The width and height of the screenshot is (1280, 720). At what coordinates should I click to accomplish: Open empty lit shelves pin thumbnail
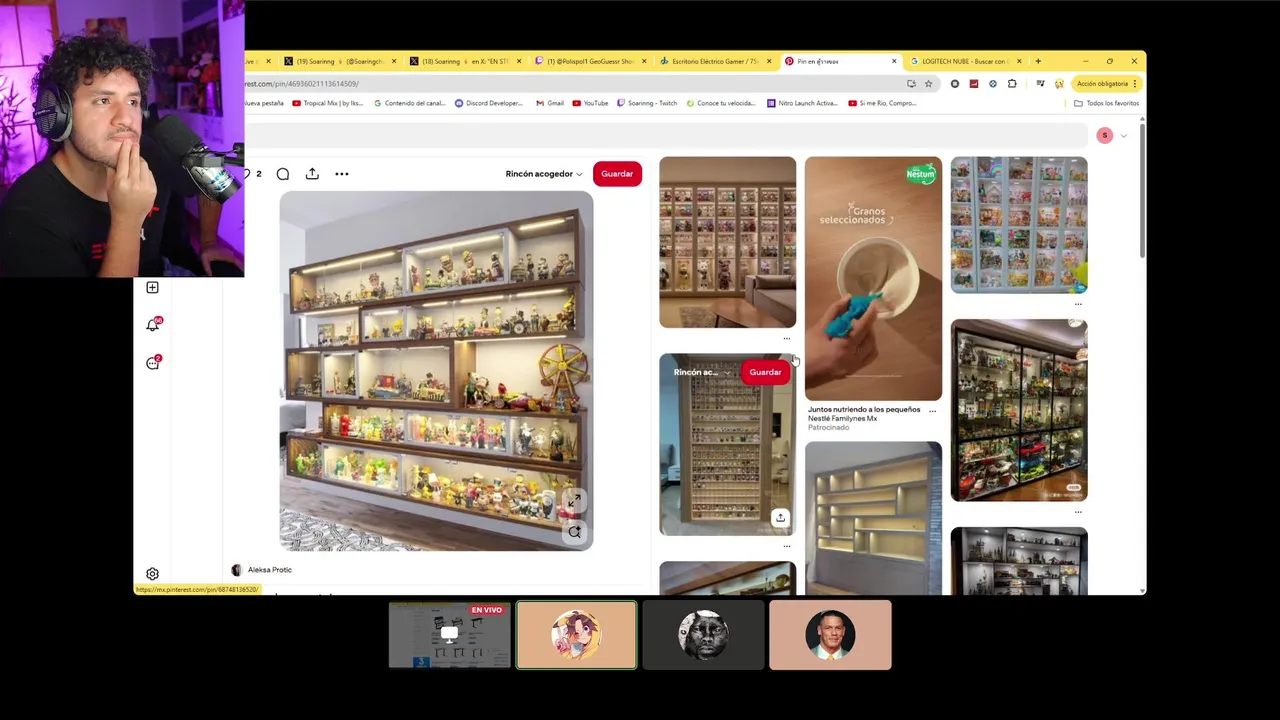coord(873,518)
